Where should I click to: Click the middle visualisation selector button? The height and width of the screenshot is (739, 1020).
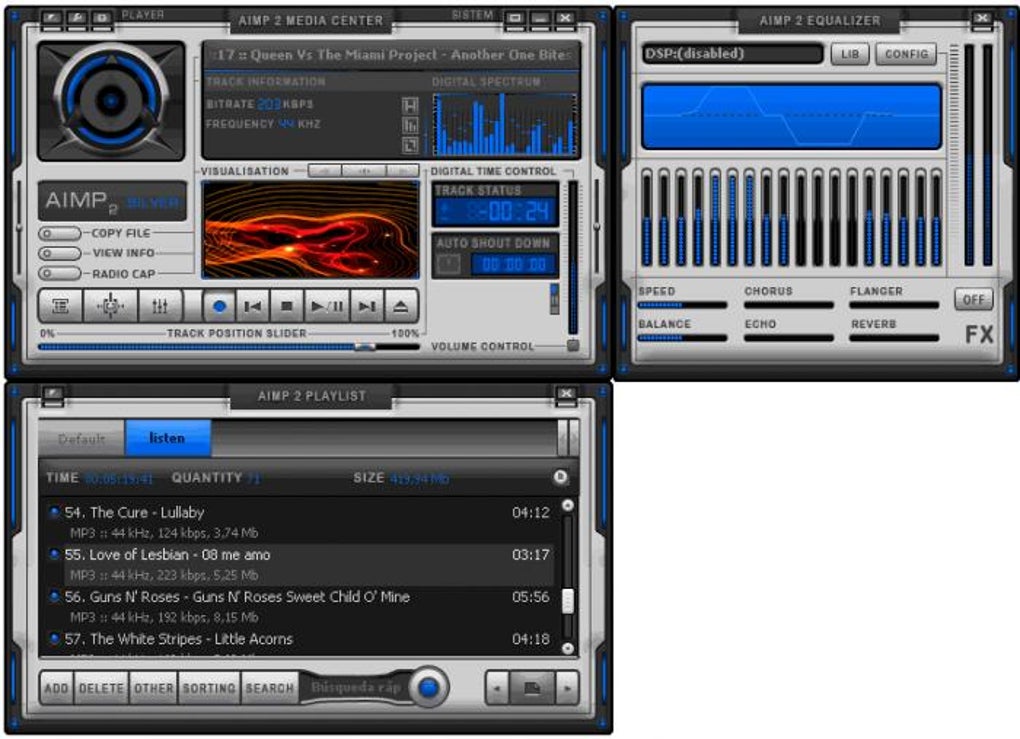click(364, 171)
